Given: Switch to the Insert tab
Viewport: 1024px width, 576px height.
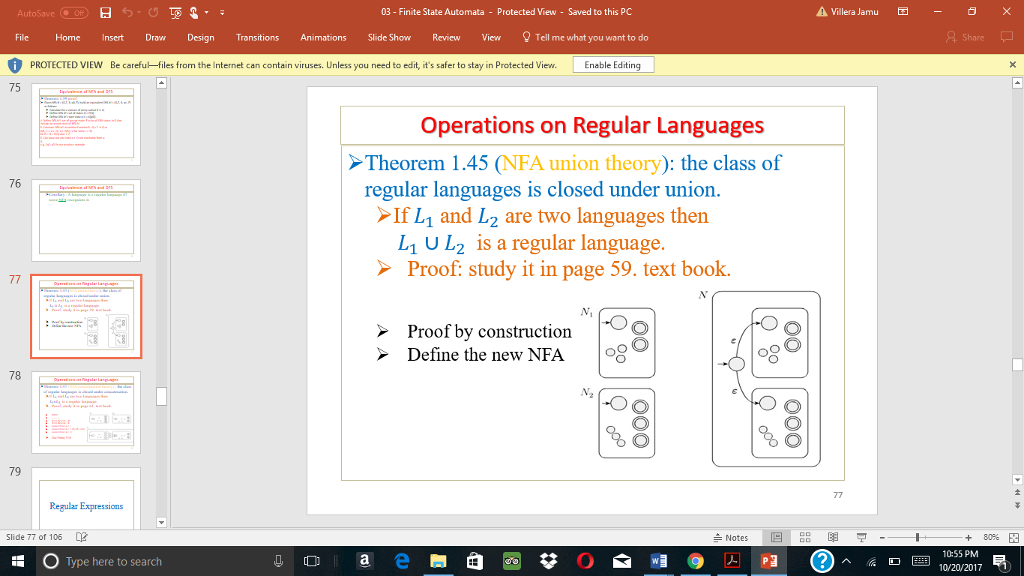Looking at the screenshot, I should (x=112, y=37).
